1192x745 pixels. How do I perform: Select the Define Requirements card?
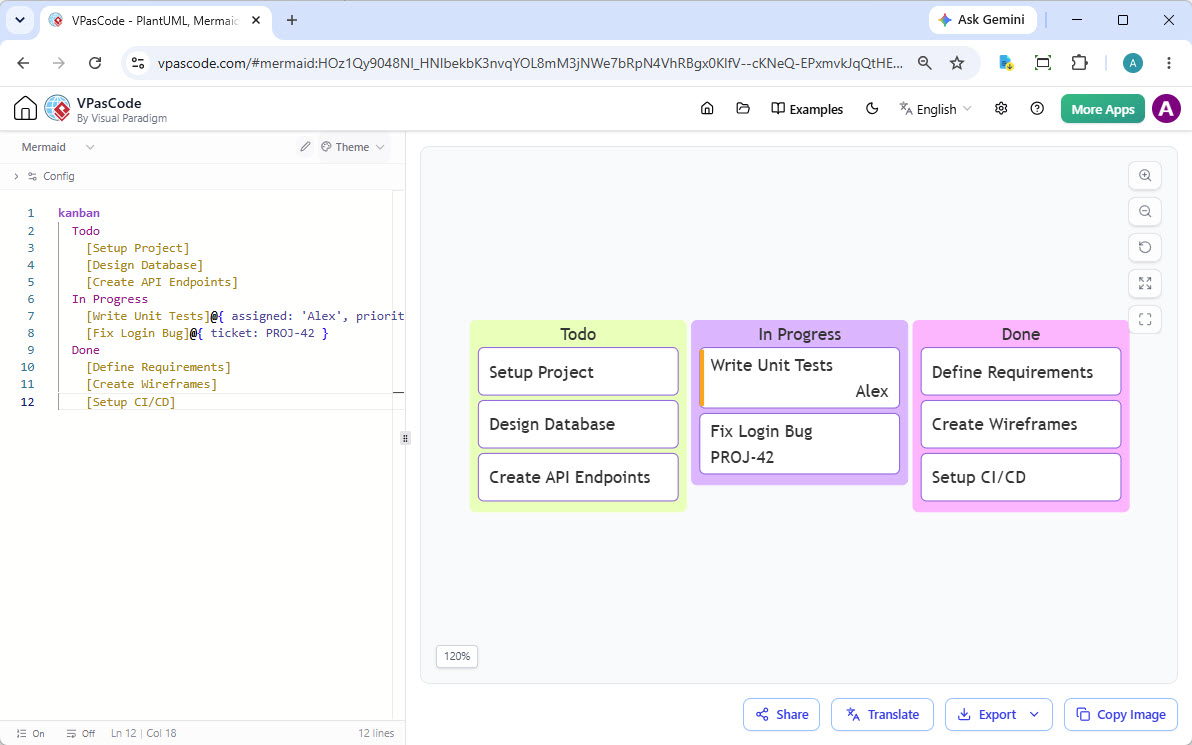(x=1020, y=372)
